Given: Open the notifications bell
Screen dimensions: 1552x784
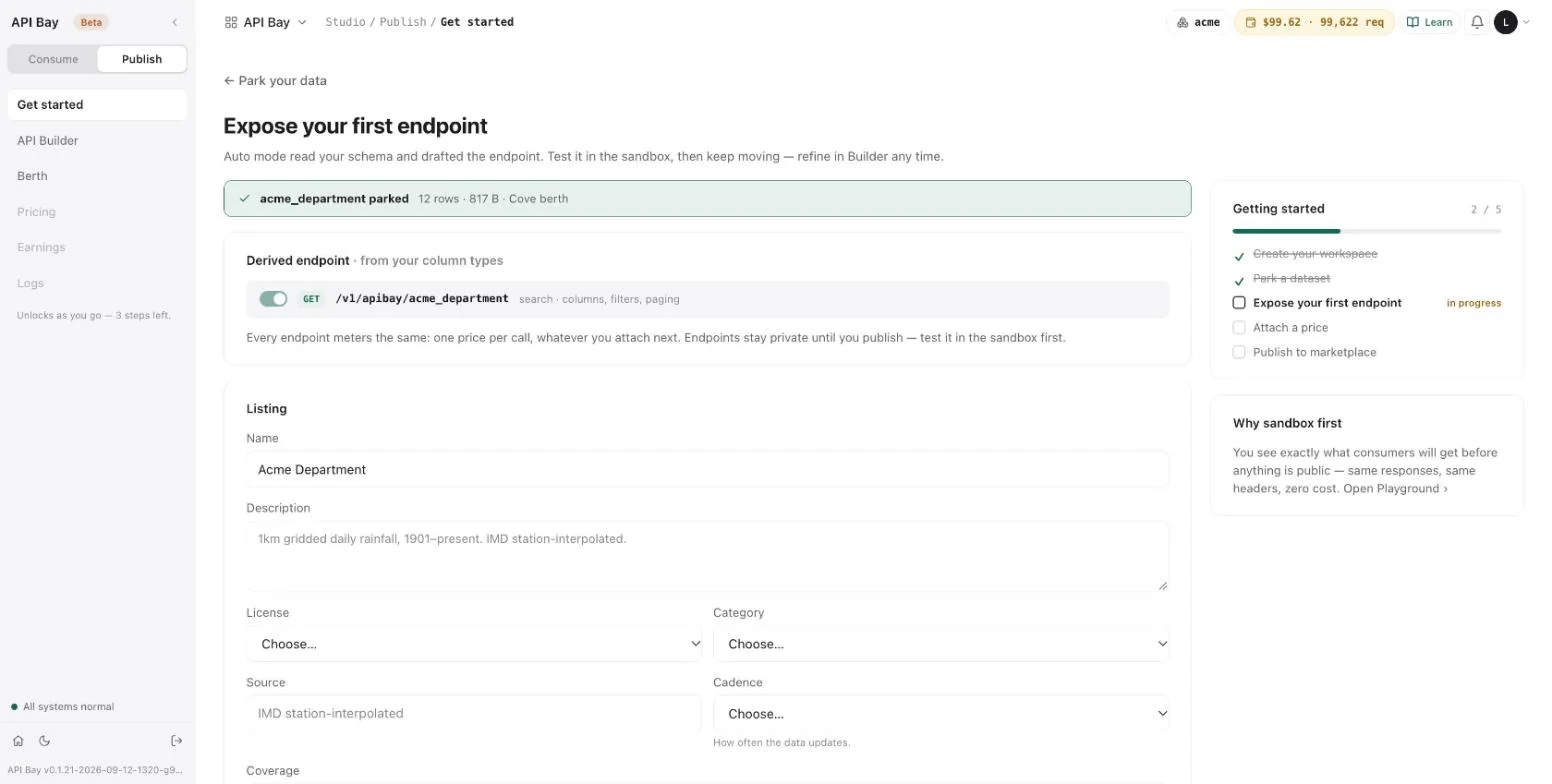Looking at the screenshot, I should (1477, 22).
